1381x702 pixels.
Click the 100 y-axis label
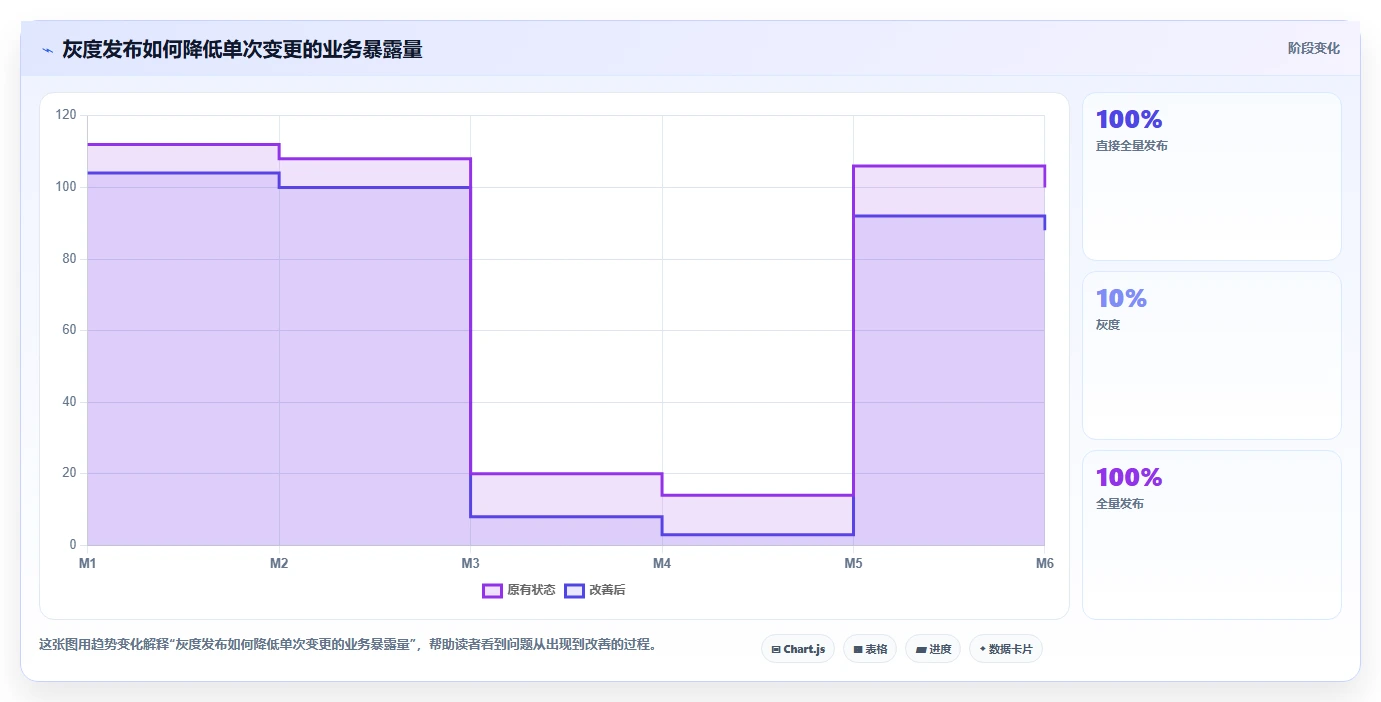click(66, 187)
